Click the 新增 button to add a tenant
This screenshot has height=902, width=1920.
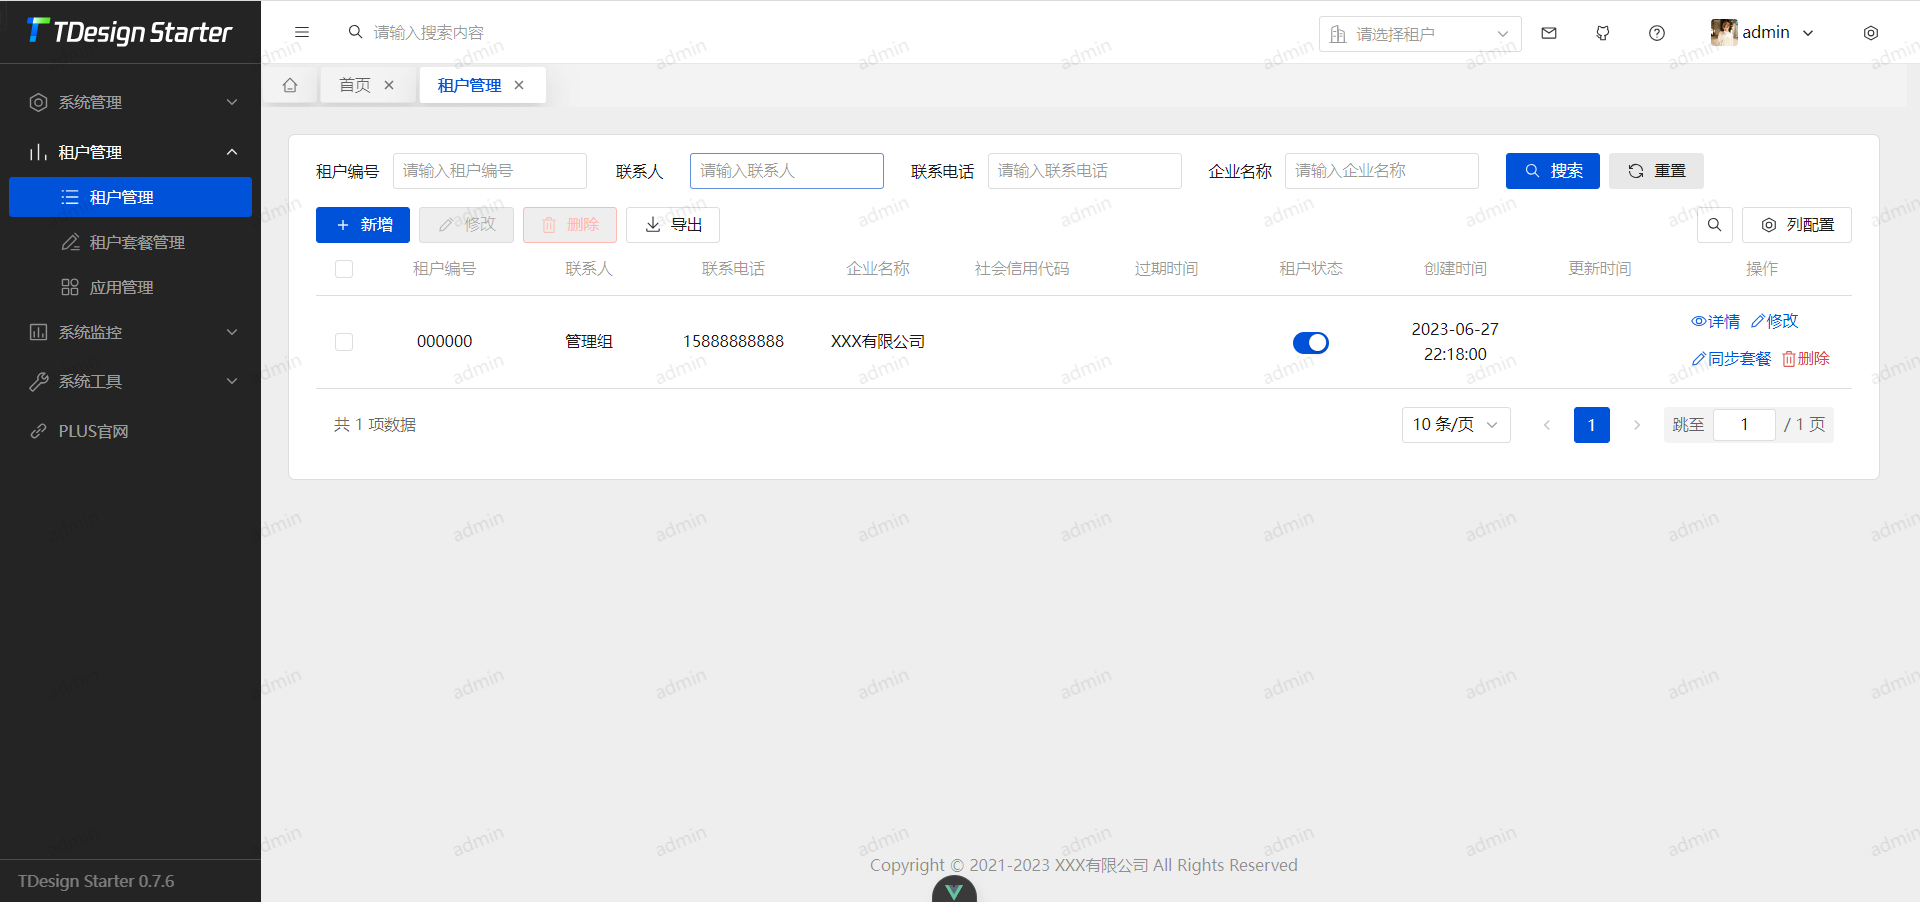[362, 225]
